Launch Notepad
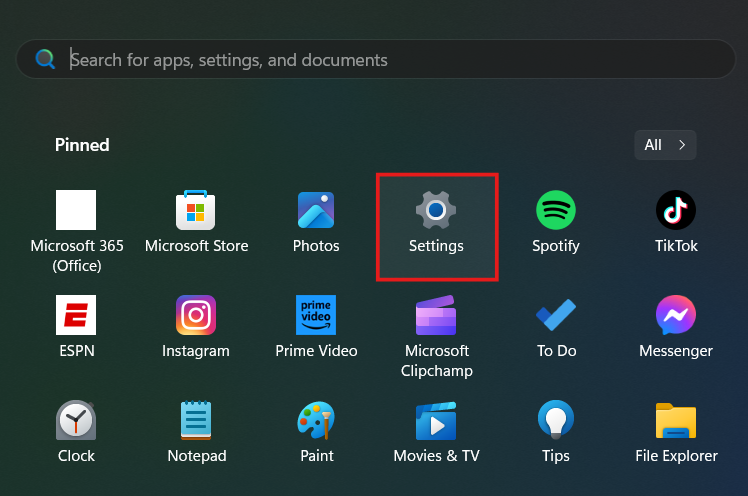The width and height of the screenshot is (748, 496). tap(196, 421)
